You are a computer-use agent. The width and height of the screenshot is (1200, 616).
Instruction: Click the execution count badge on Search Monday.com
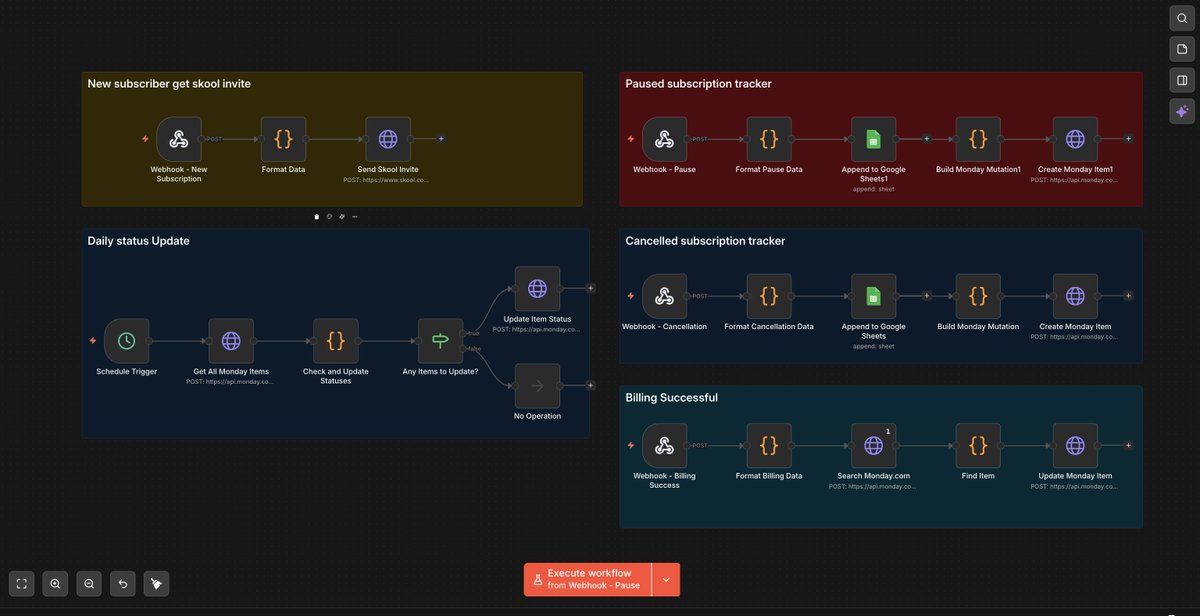(x=888, y=431)
